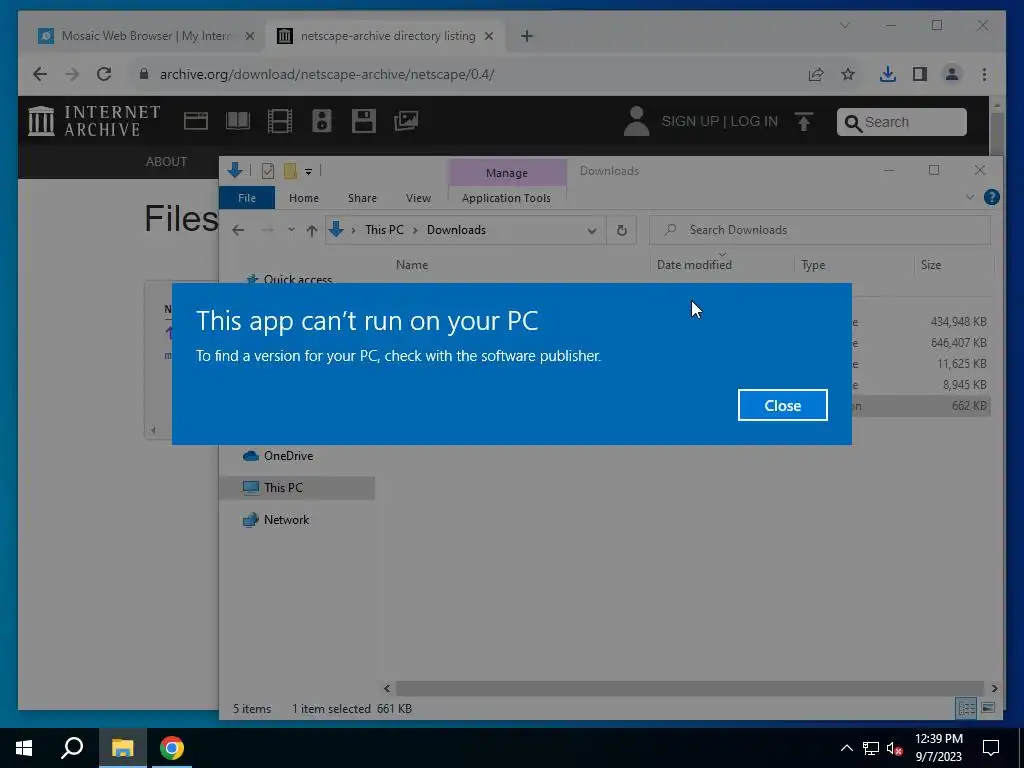This screenshot has width=1024, height=768.
Task: Open Customize Quick Access Toolbar dropdown
Action: [308, 172]
